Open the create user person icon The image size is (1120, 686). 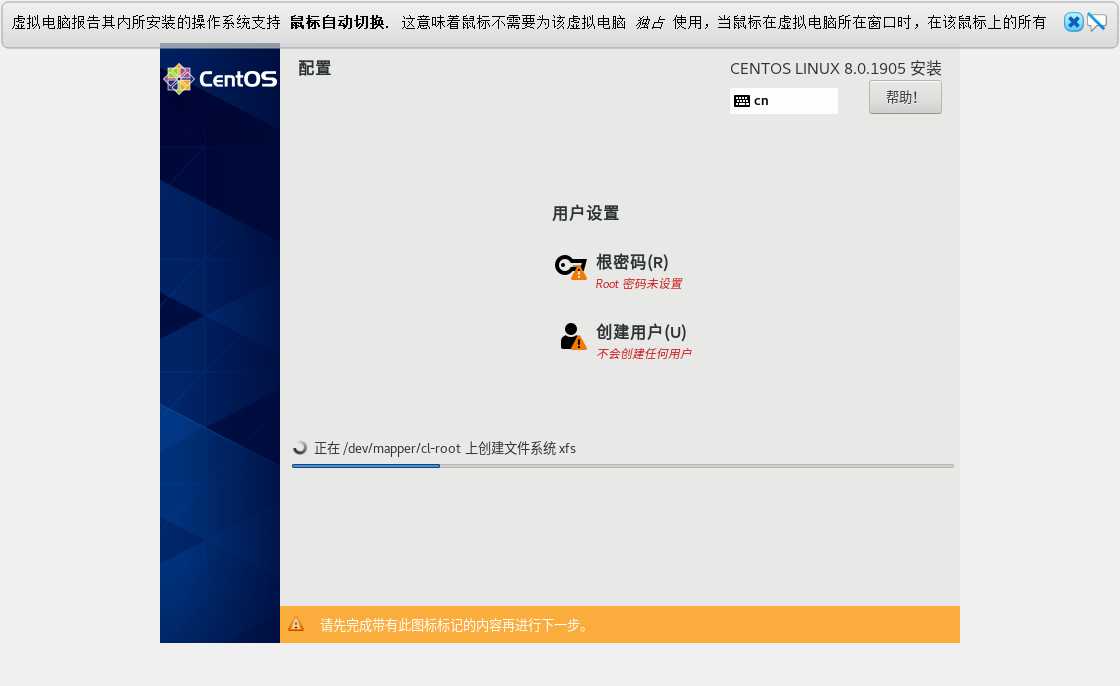573,337
